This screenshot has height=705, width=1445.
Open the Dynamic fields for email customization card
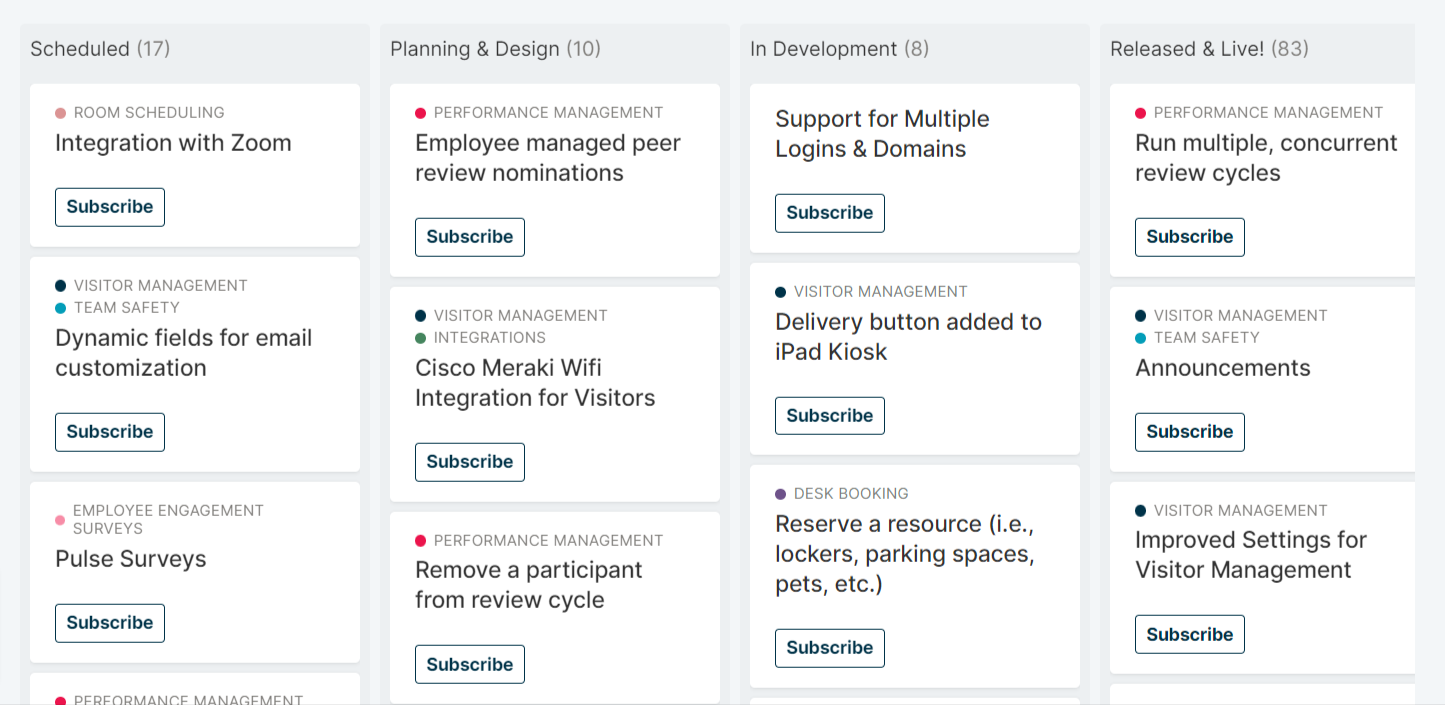(183, 352)
